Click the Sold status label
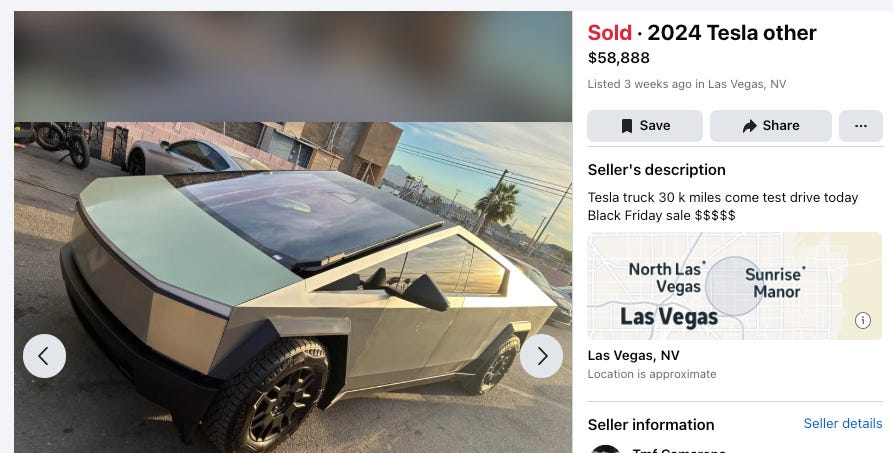The image size is (893, 453). (609, 33)
